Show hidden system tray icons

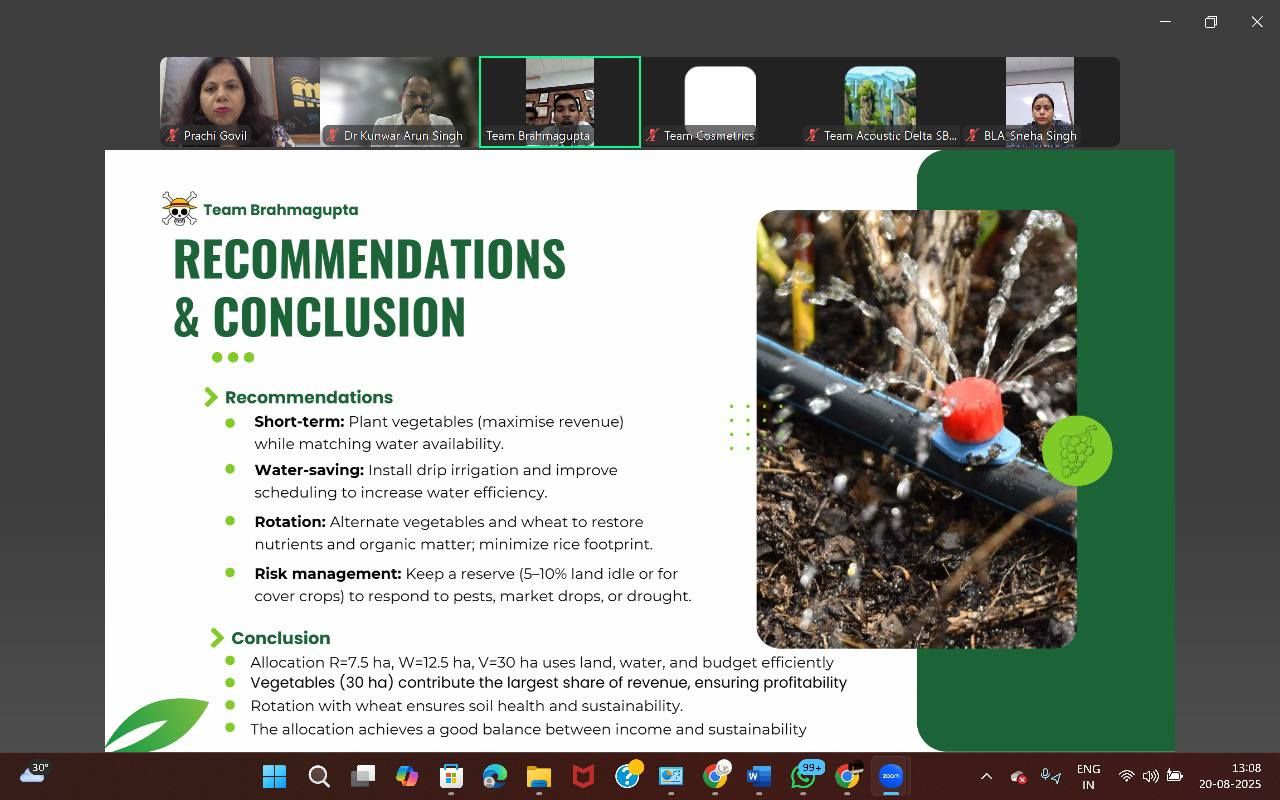986,776
